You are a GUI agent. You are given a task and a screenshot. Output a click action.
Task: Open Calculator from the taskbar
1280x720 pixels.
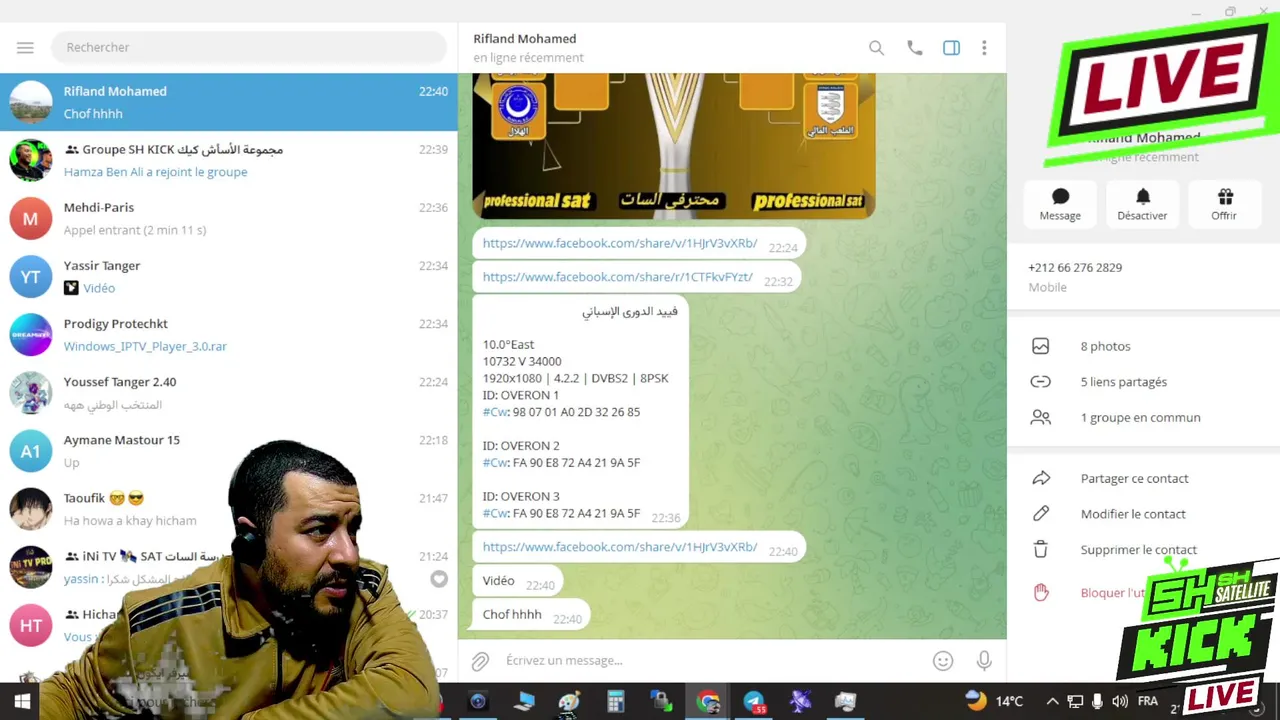[615, 702]
